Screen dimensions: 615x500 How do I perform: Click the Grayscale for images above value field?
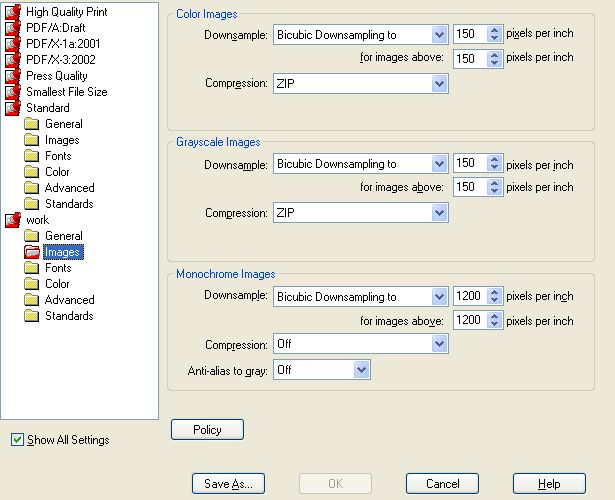(x=471, y=187)
